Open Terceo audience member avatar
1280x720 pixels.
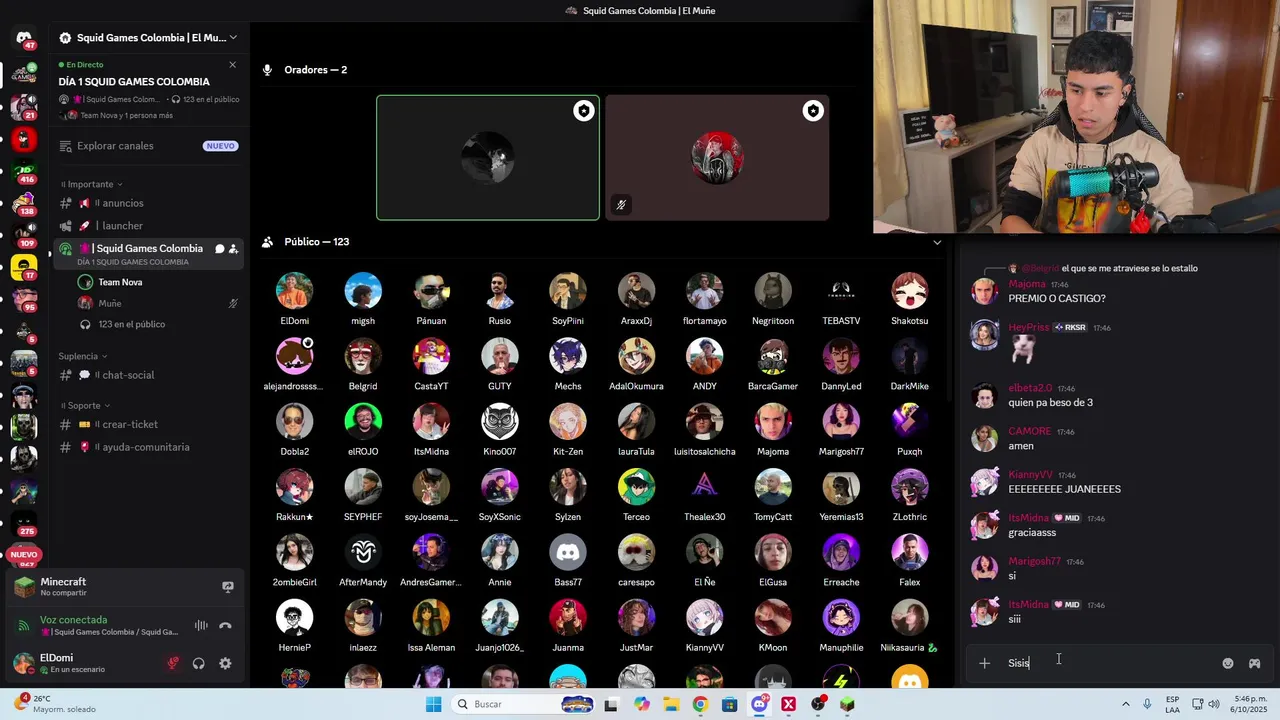pos(636,487)
